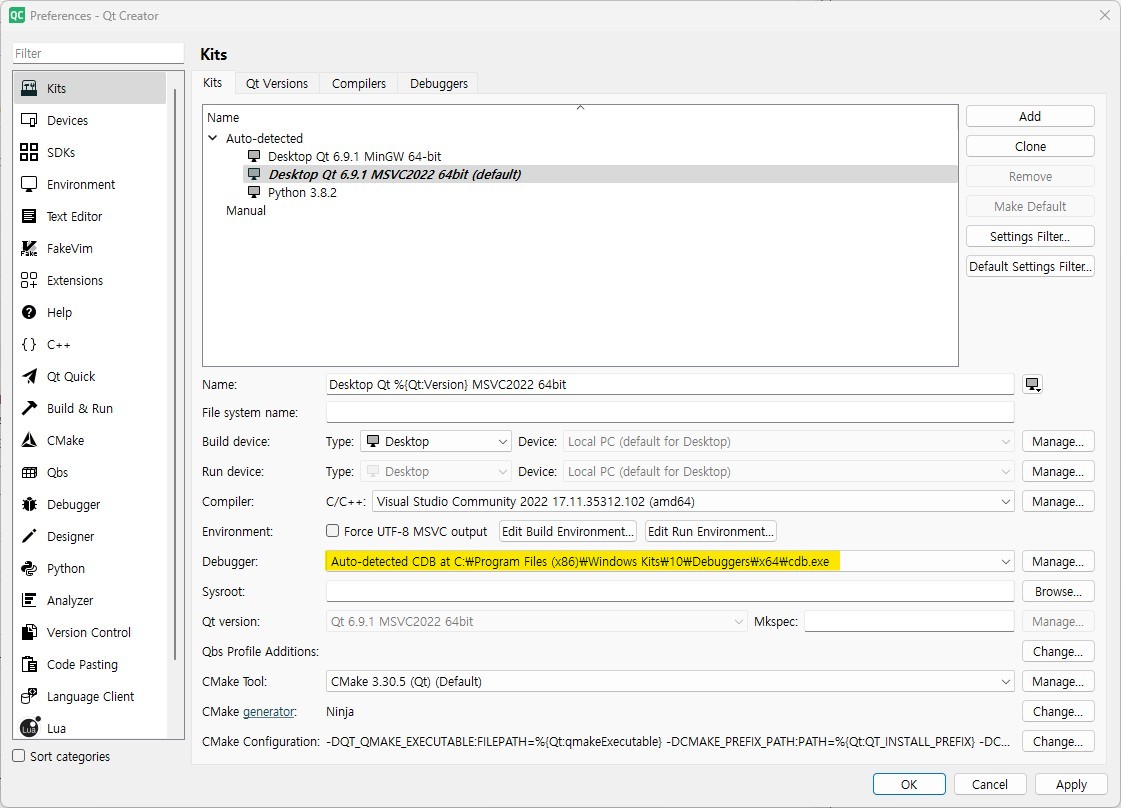Image resolution: width=1121 pixels, height=808 pixels.
Task: Open the Extensions category icon
Action: point(29,280)
